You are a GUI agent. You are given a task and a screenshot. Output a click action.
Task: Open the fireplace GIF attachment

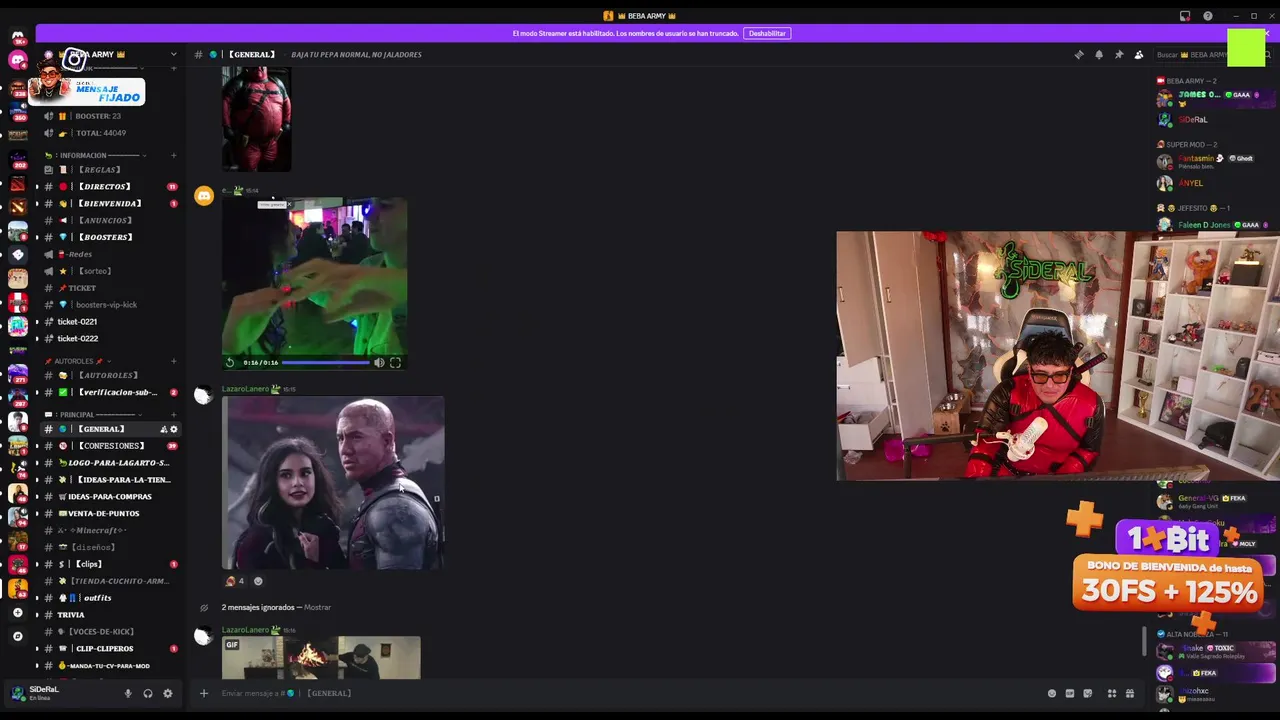pyautogui.click(x=321, y=657)
